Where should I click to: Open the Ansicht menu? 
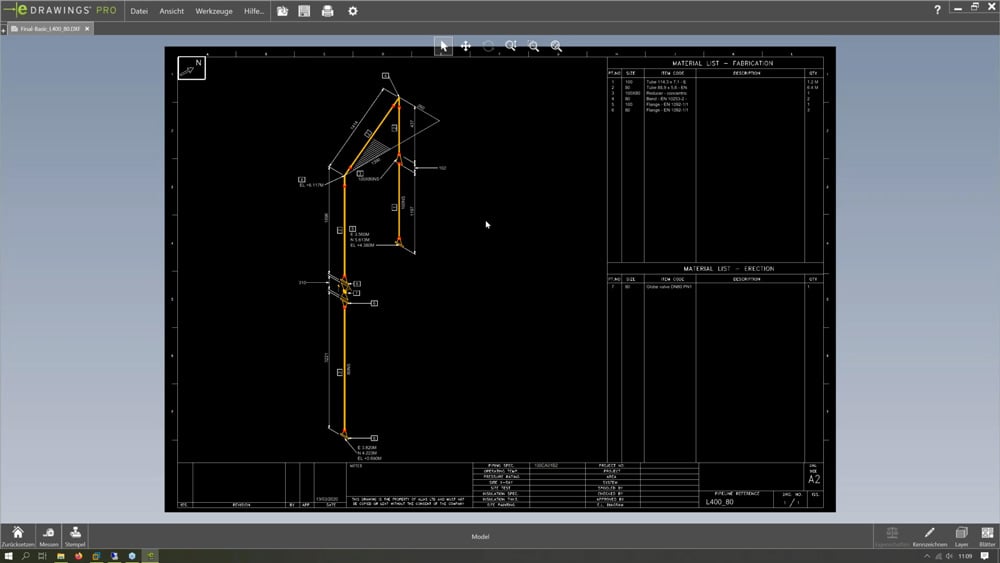pos(171,11)
